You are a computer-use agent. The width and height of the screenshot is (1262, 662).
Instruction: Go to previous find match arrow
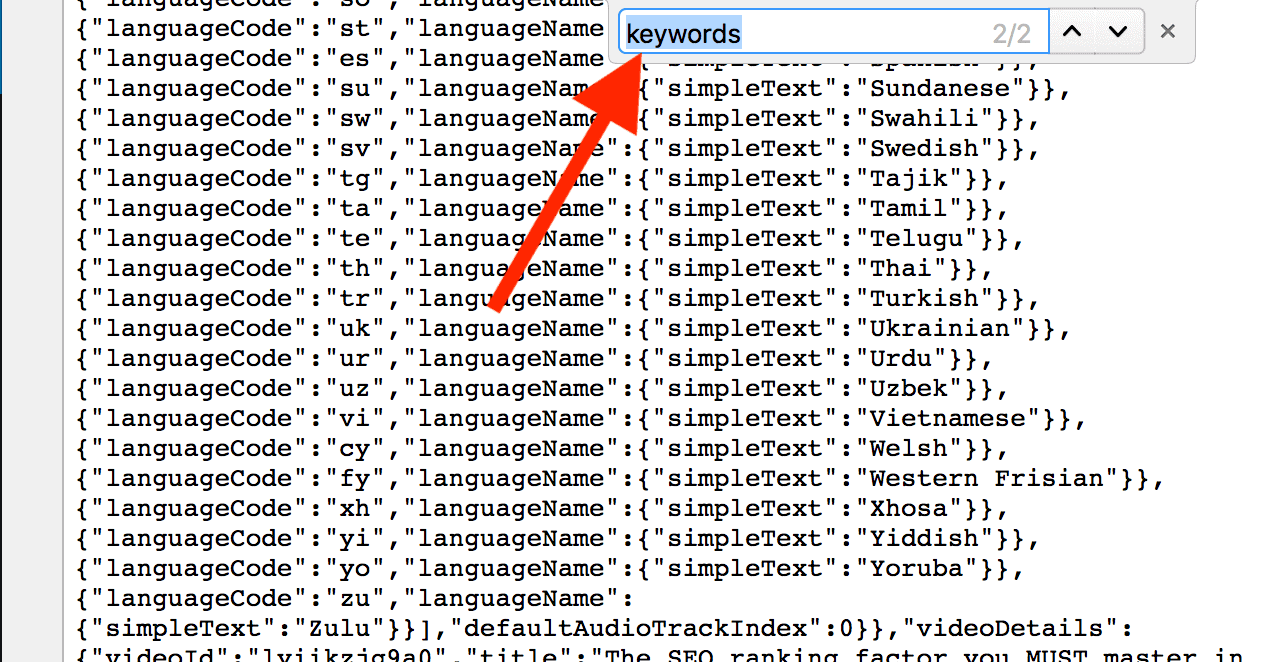coord(1071,32)
